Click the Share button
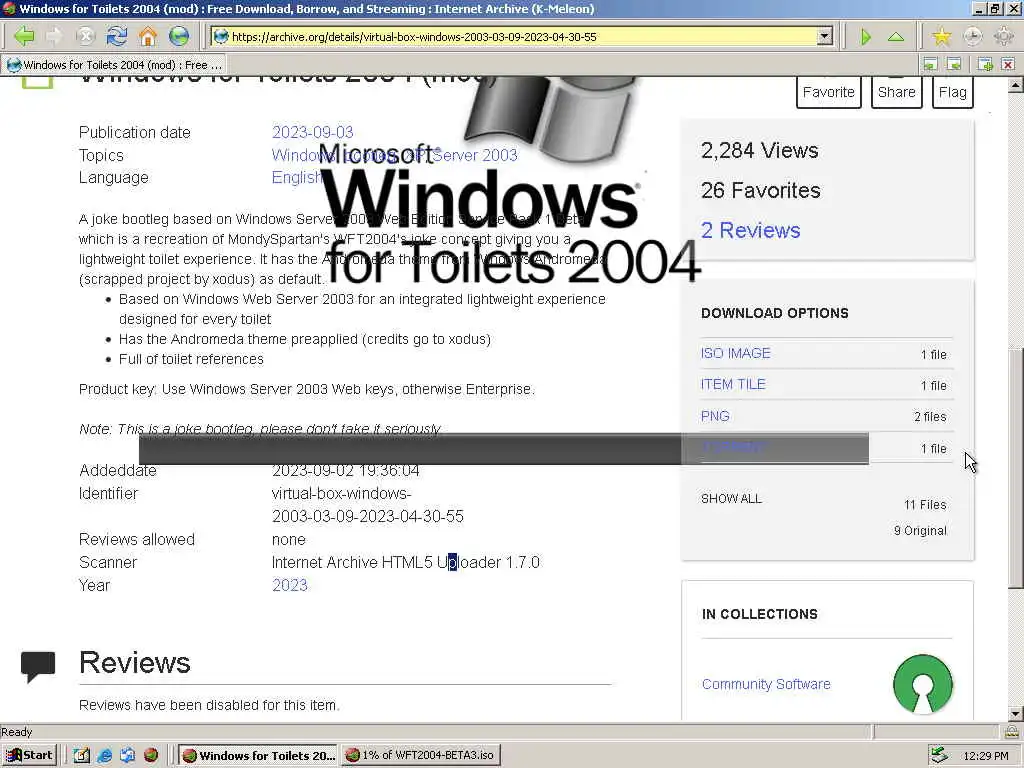This screenshot has height=768, width=1024. click(896, 92)
